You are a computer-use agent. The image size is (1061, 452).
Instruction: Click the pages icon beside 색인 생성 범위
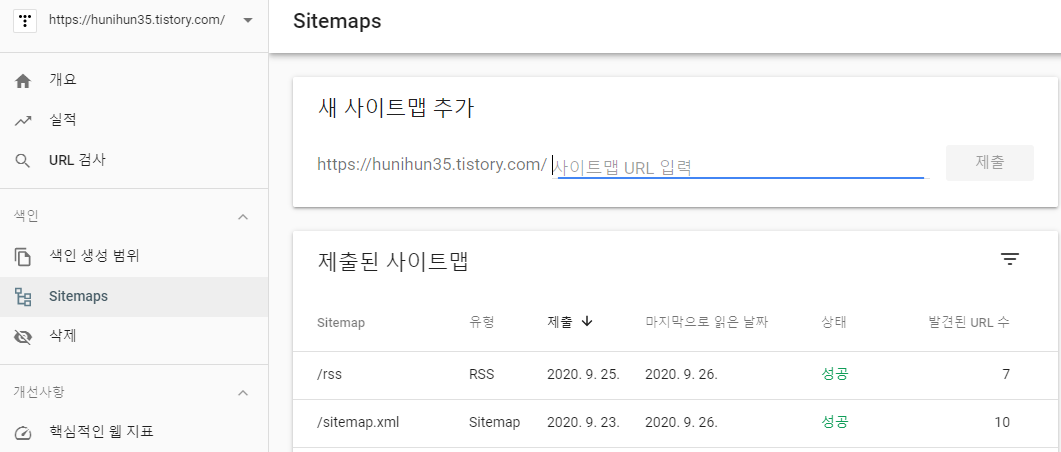pos(23,256)
